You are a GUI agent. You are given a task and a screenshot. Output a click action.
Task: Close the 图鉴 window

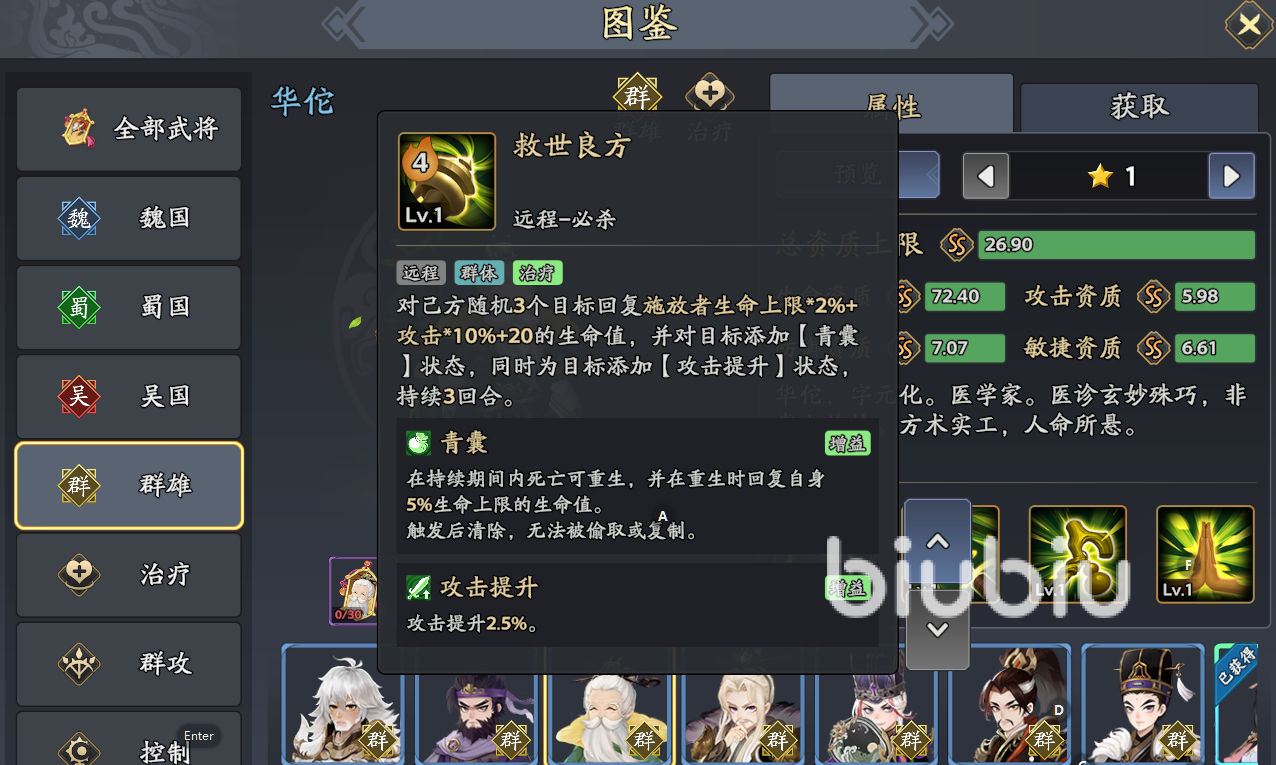coord(1249,25)
